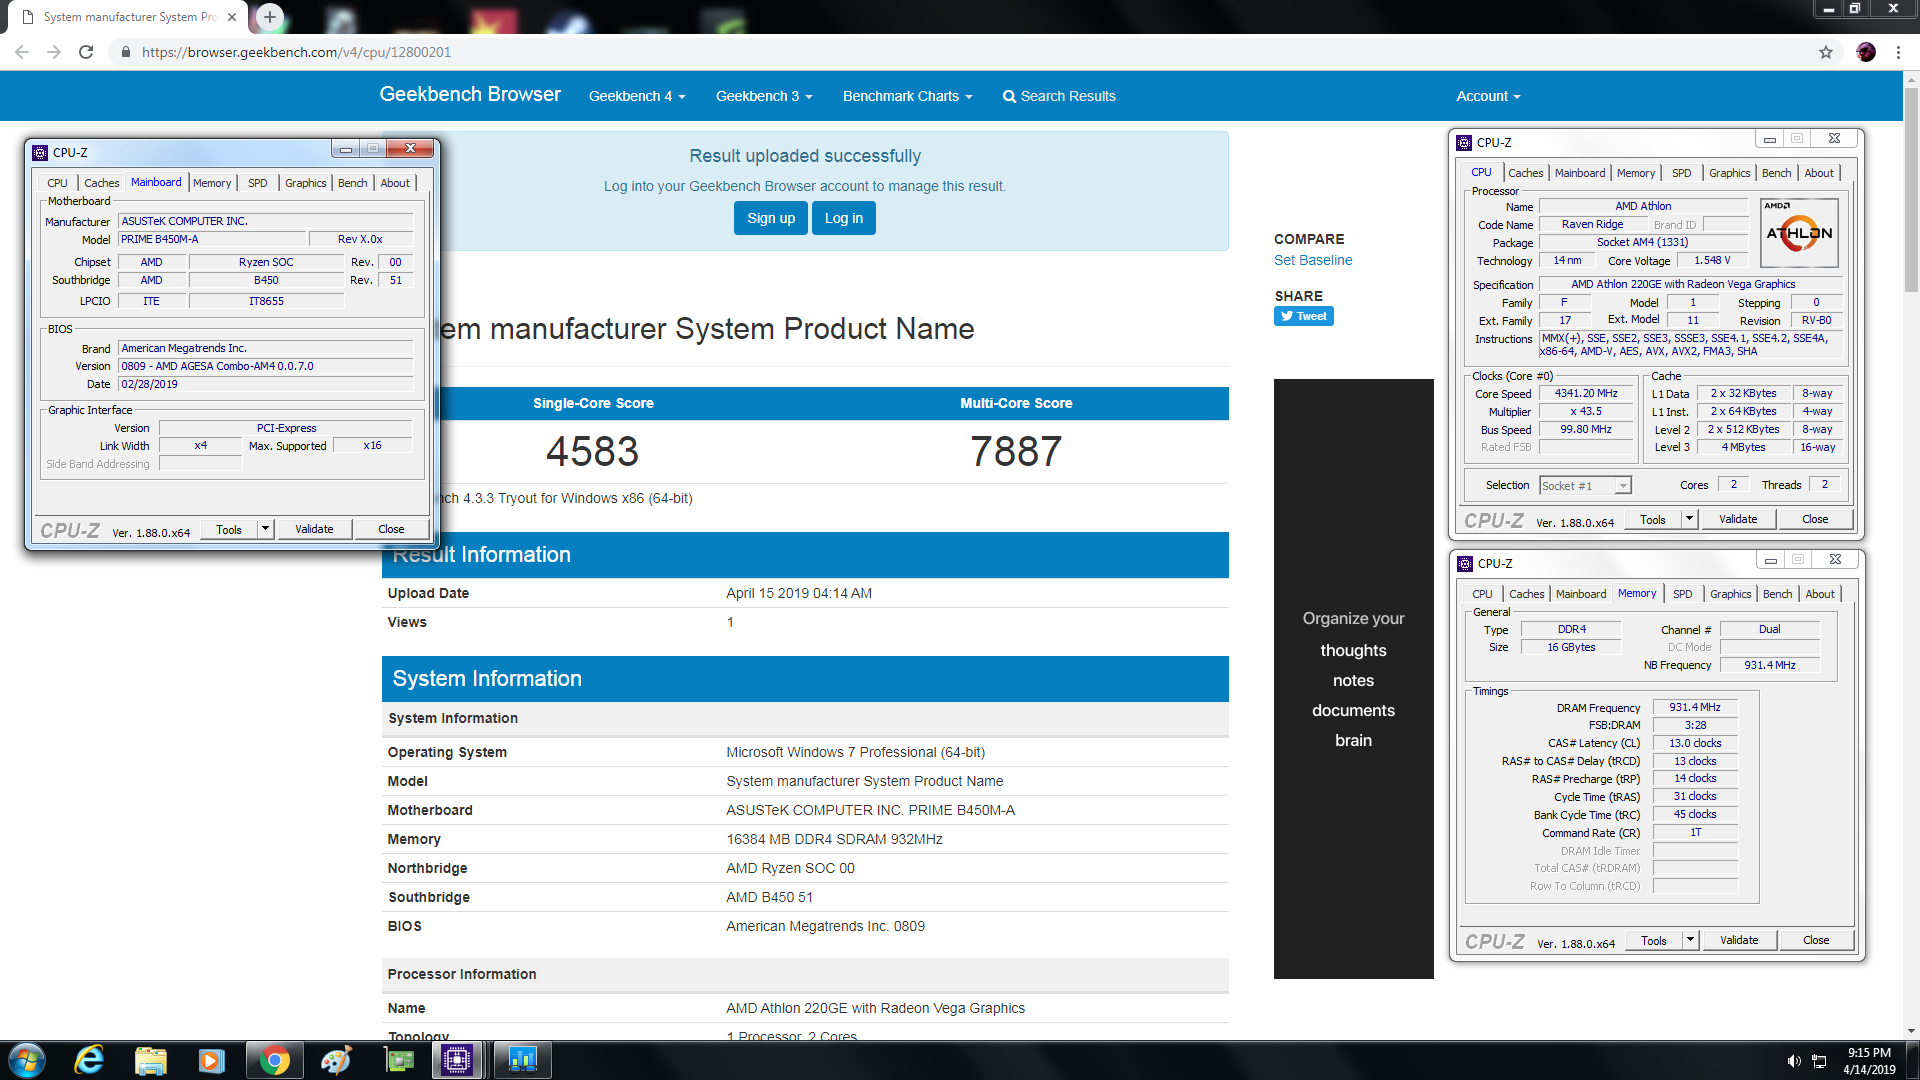Select single-core score 4583
Viewport: 1920px width, 1080px height.
[x=592, y=451]
